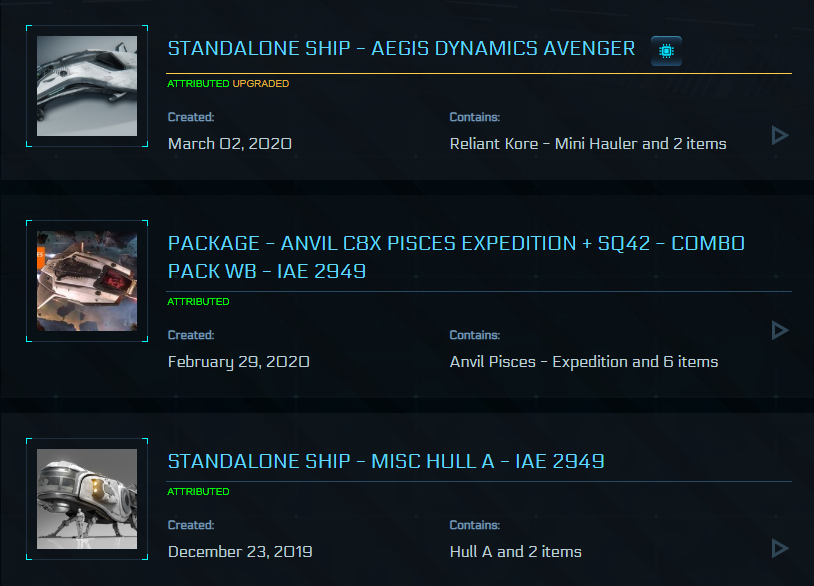Click ATTRIBUTED label under Hull A title
This screenshot has width=814, height=586.
point(198,492)
